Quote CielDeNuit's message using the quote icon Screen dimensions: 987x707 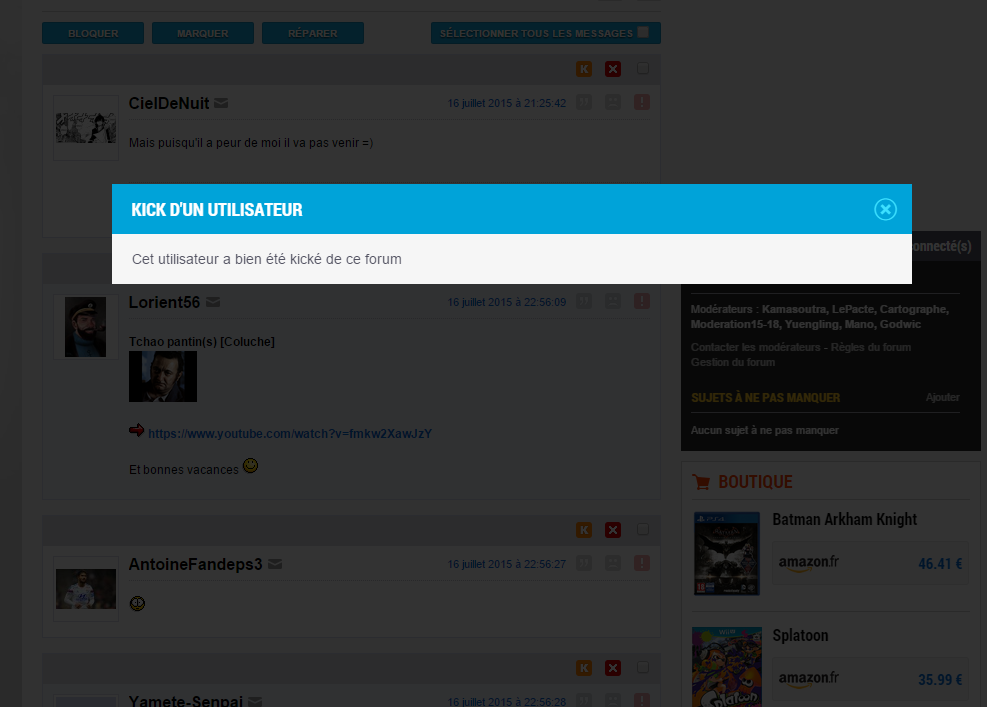point(584,102)
